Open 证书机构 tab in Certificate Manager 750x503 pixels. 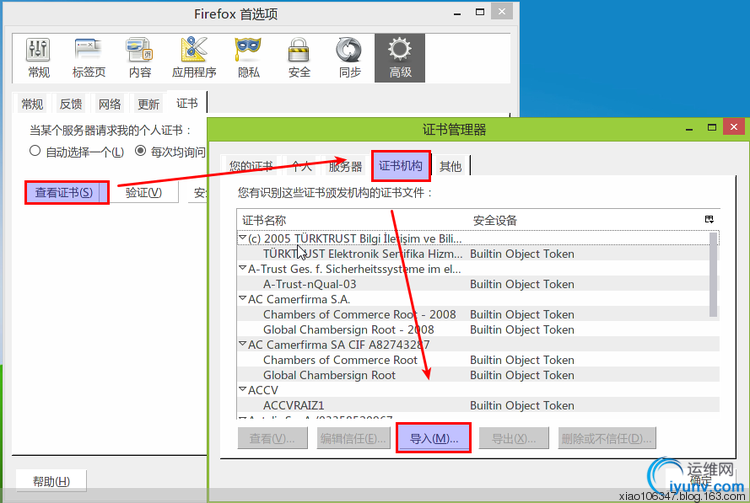point(401,166)
